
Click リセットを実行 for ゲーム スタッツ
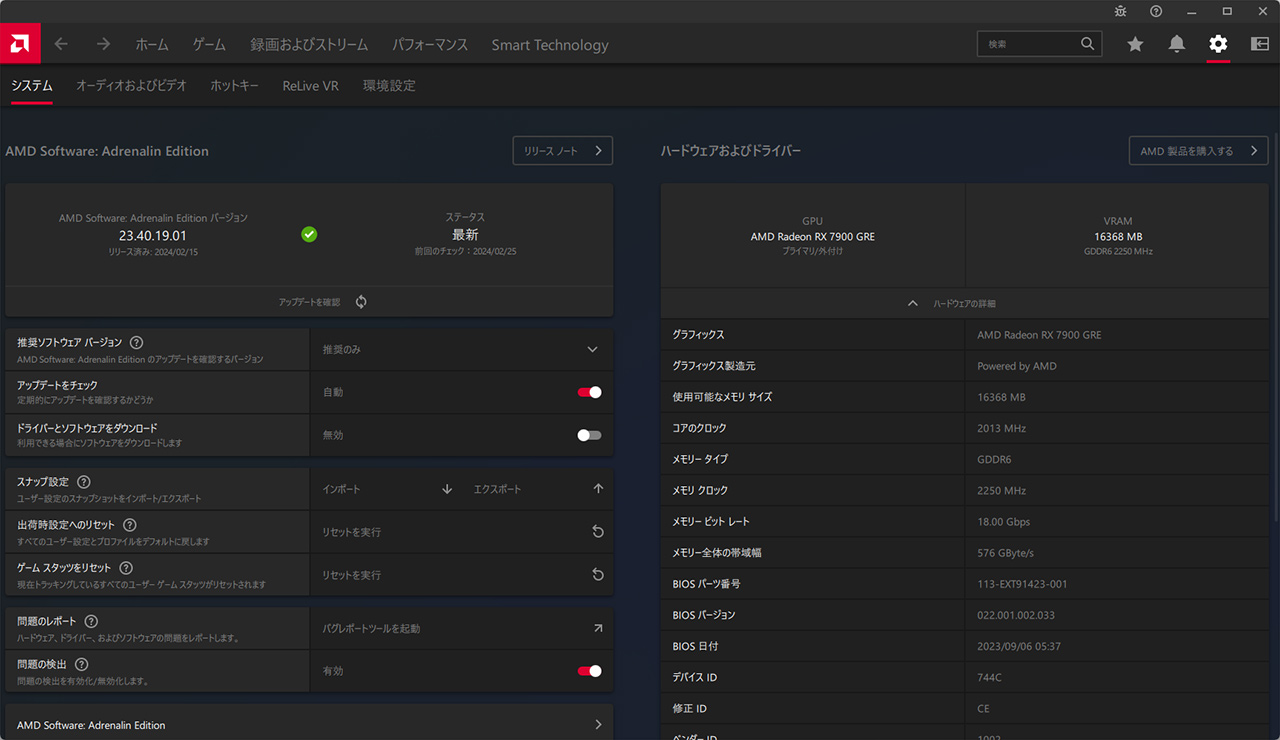pyautogui.click(x=351, y=575)
